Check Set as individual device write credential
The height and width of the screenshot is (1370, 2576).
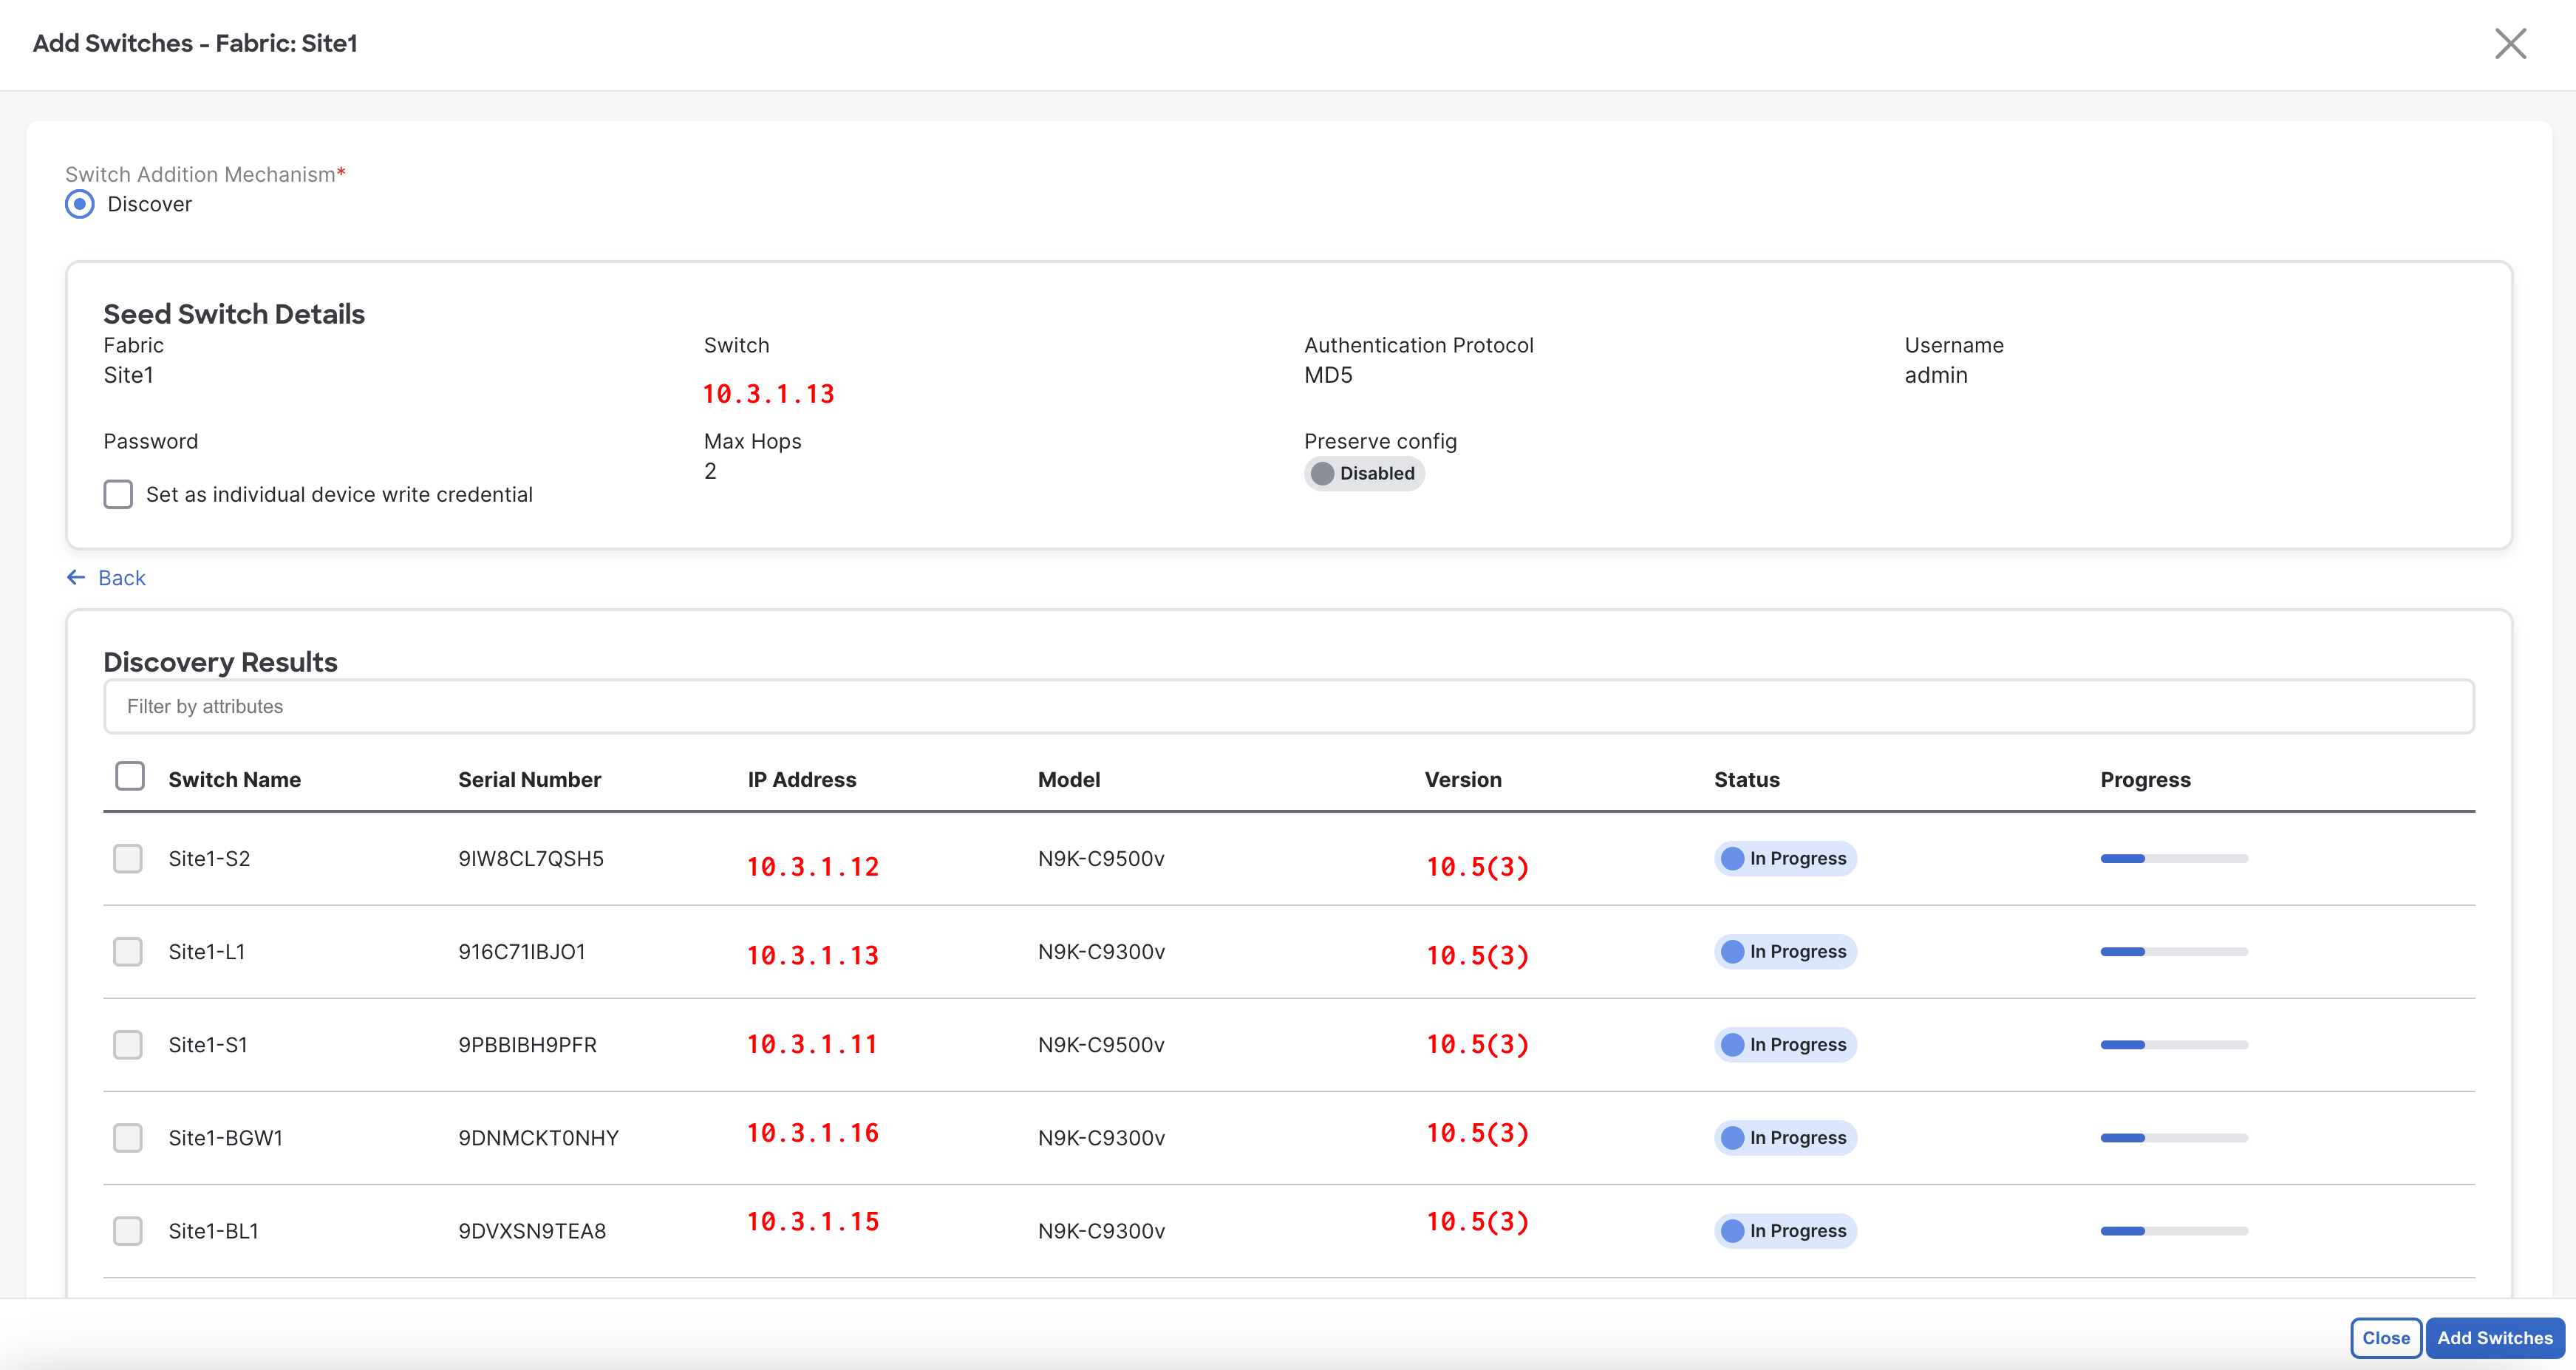(x=118, y=494)
